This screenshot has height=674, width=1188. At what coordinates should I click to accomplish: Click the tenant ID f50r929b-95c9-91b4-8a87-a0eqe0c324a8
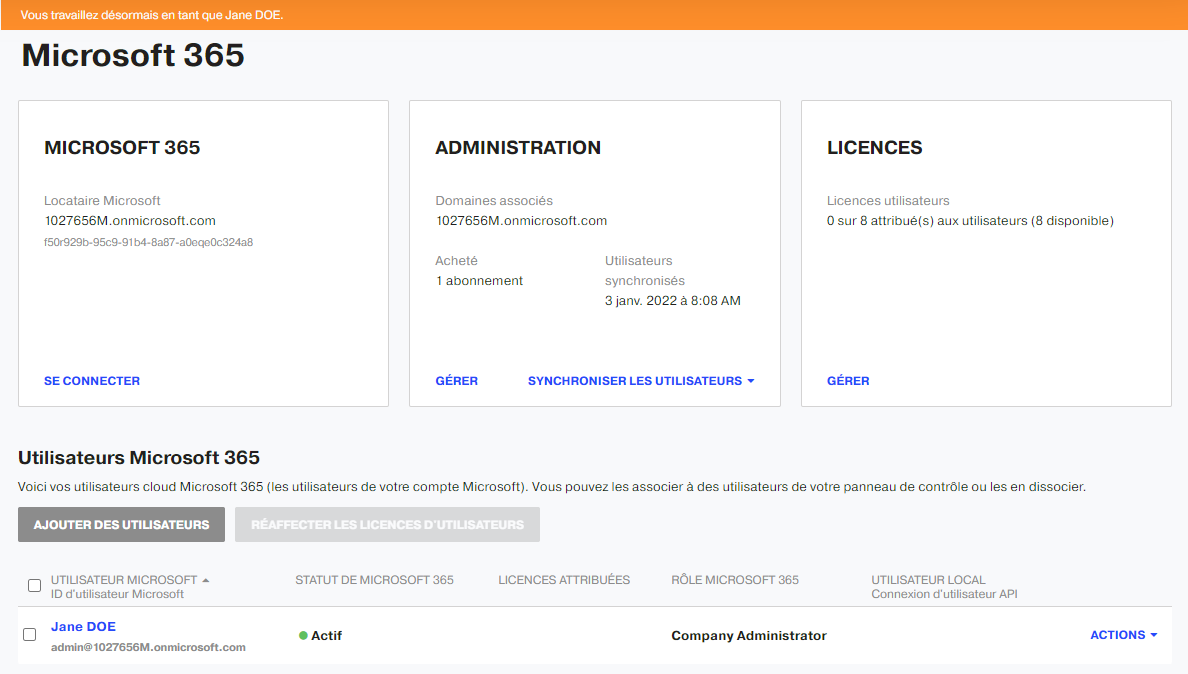[x=148, y=242]
